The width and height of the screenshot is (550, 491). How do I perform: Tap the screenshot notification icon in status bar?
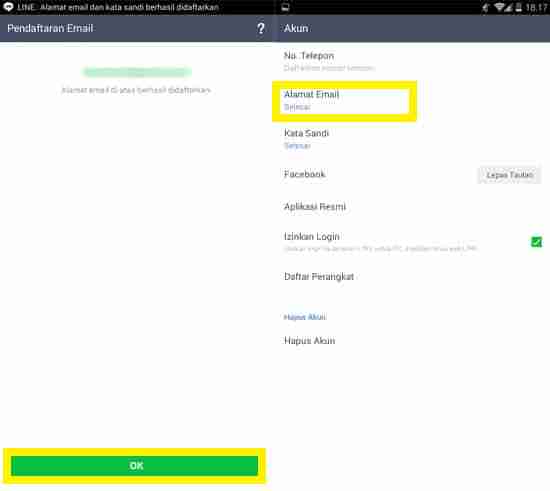coord(286,7)
